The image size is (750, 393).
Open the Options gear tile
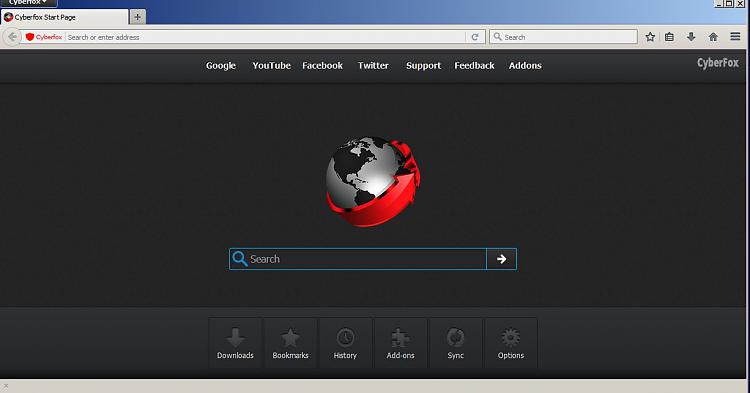click(x=511, y=343)
